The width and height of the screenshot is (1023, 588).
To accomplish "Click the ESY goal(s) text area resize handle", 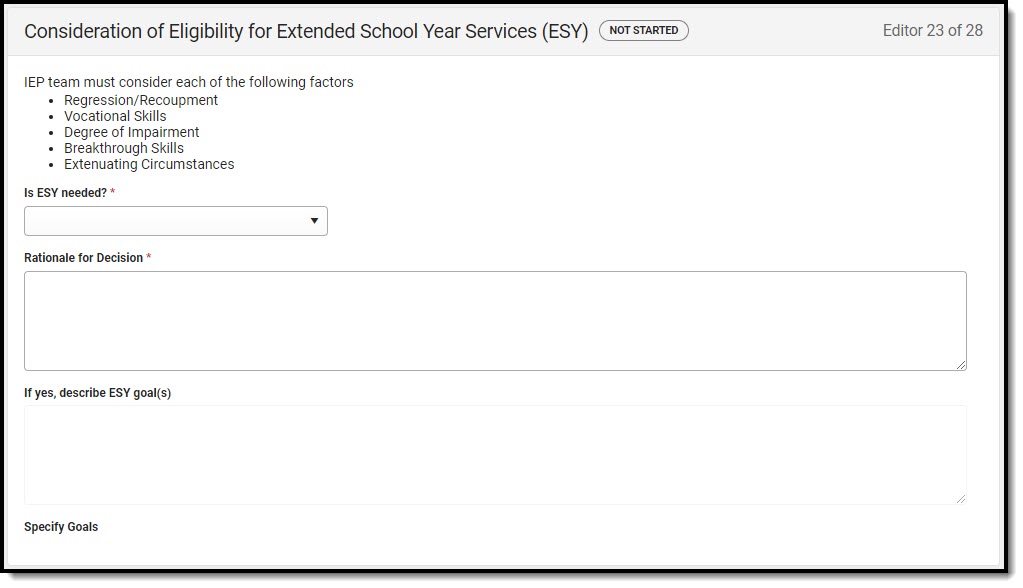I will click(961, 499).
